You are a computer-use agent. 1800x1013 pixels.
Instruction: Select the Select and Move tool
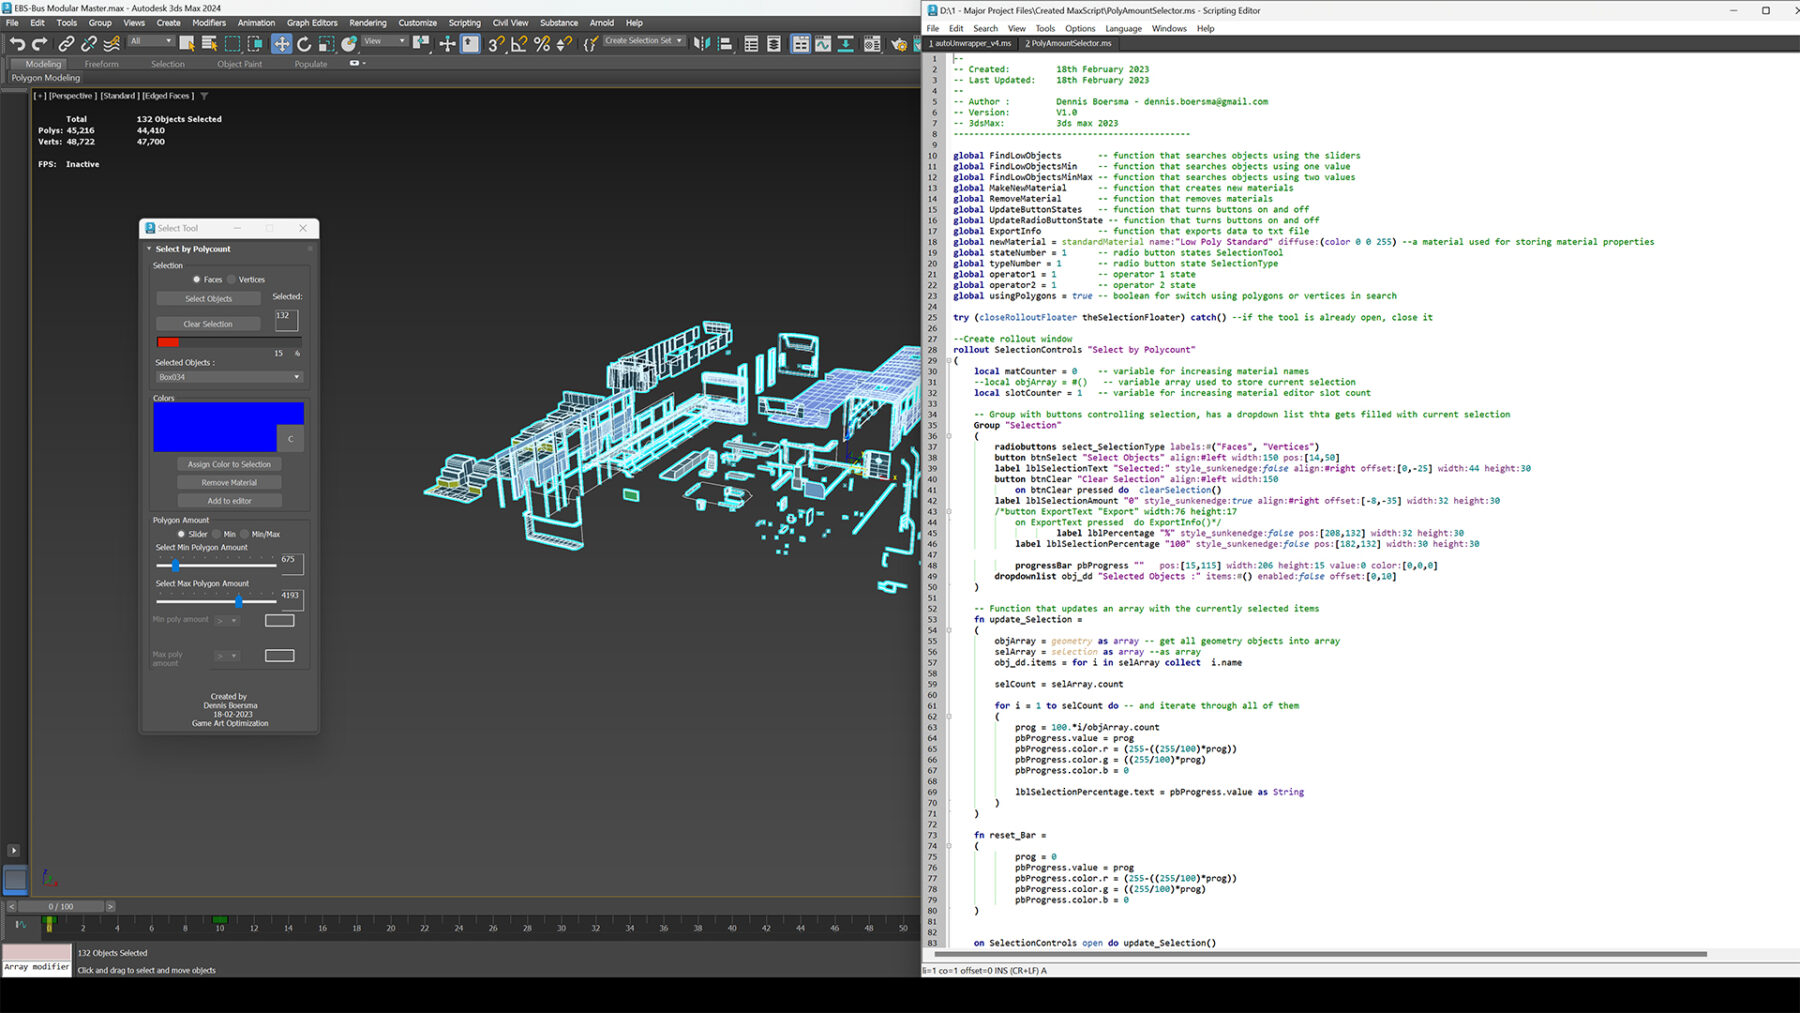coord(282,44)
